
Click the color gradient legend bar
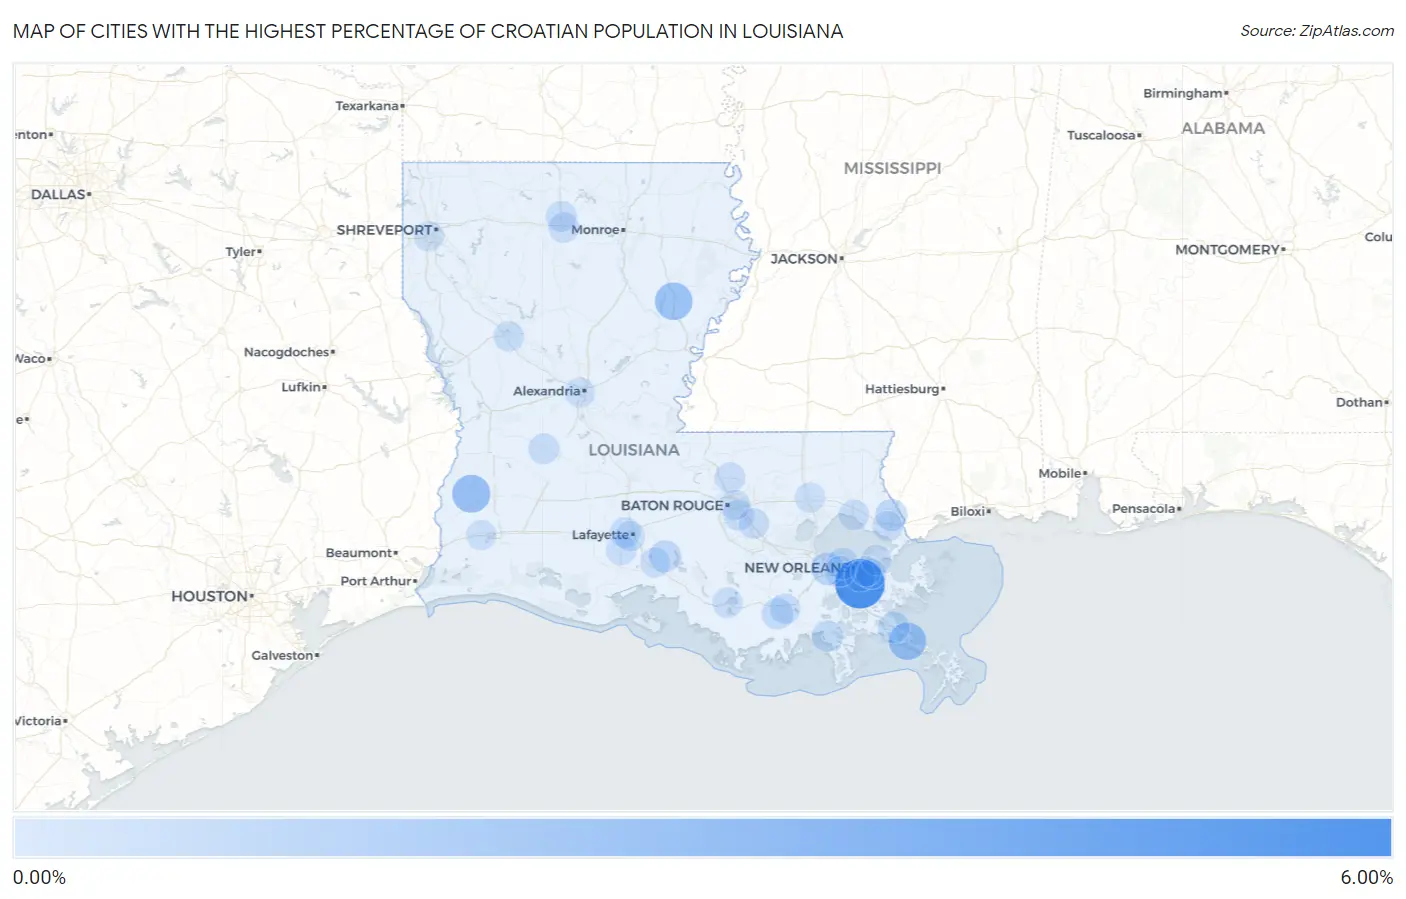pos(703,838)
